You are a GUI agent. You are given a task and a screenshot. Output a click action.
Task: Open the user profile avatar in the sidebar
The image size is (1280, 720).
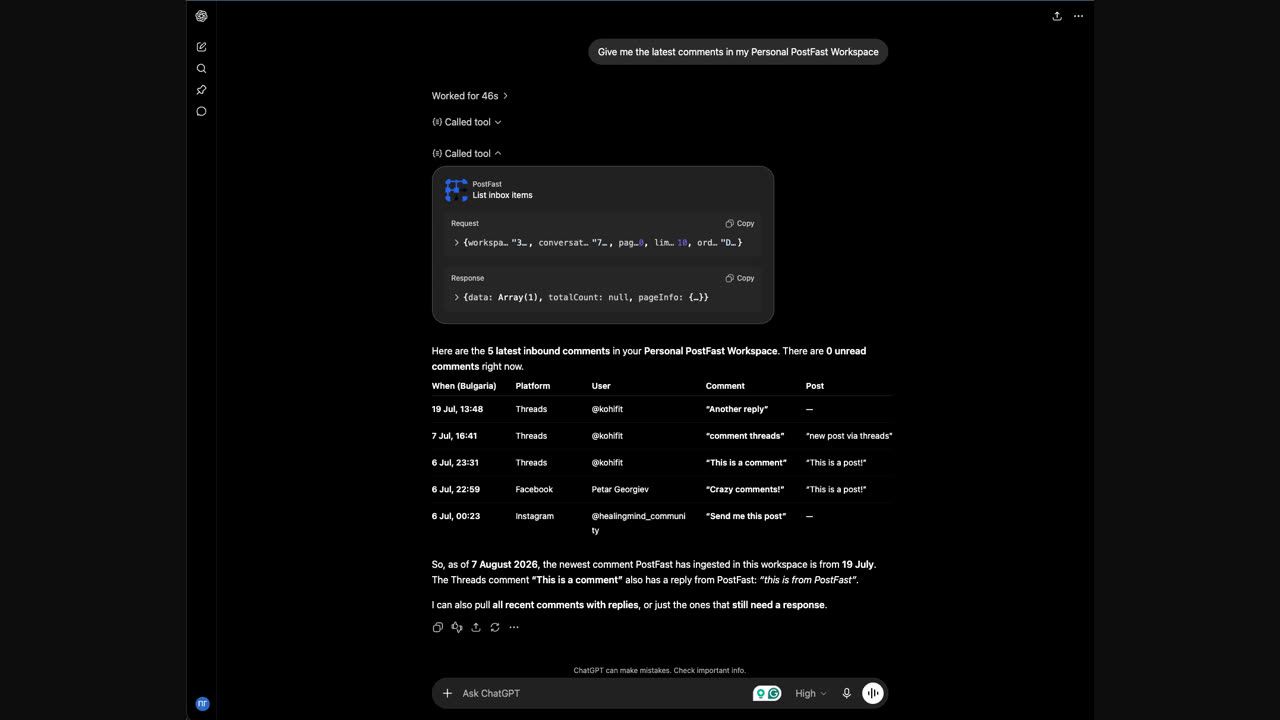click(x=202, y=704)
